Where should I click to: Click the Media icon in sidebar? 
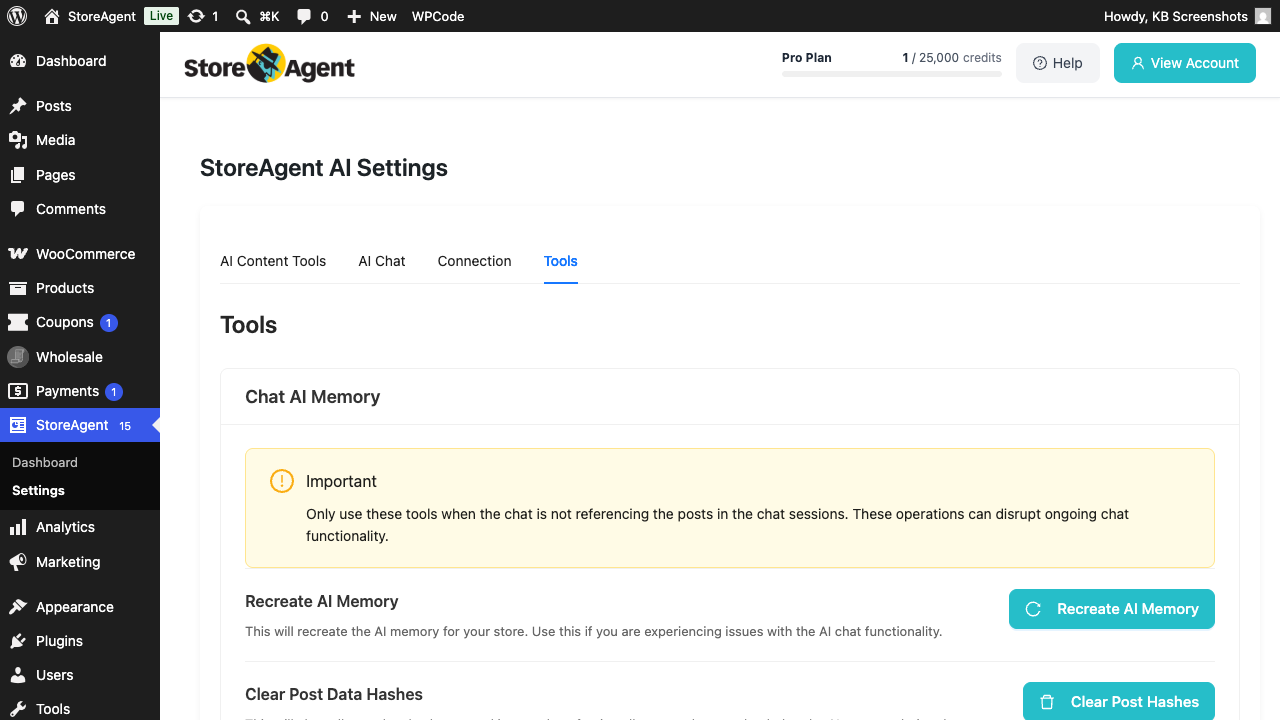coord(18,140)
